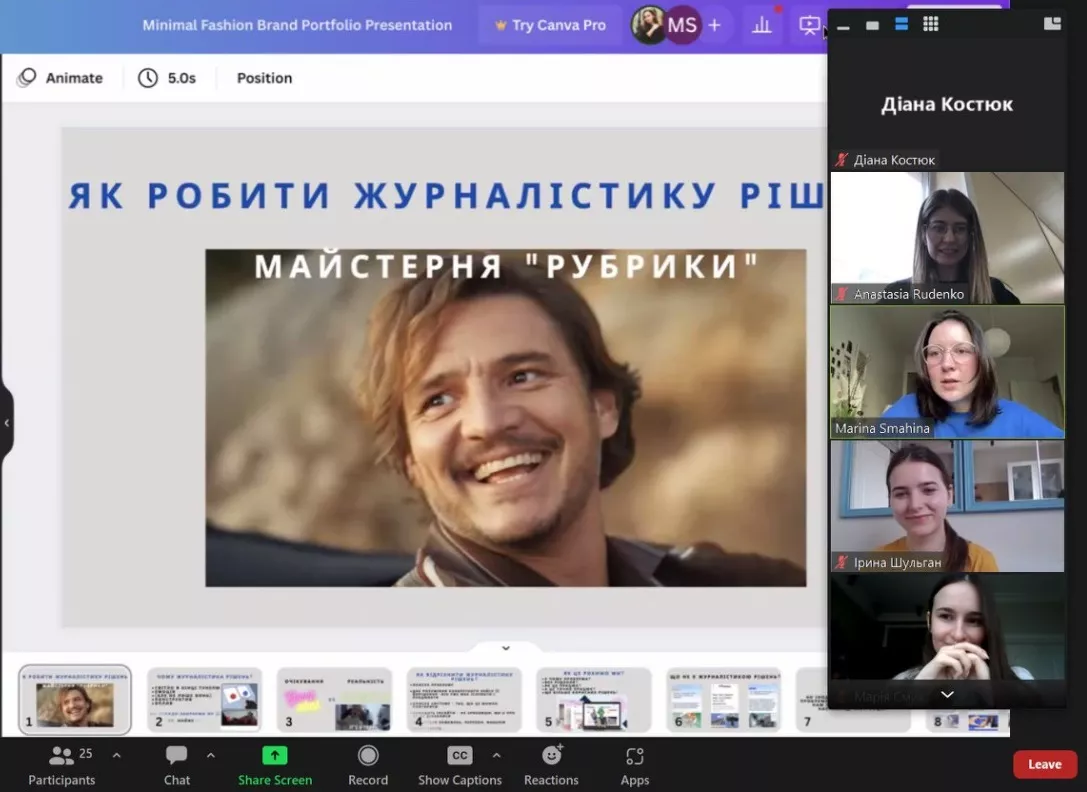Collapse the video strip with down chevron
The image size is (1087, 792).
[946, 694]
